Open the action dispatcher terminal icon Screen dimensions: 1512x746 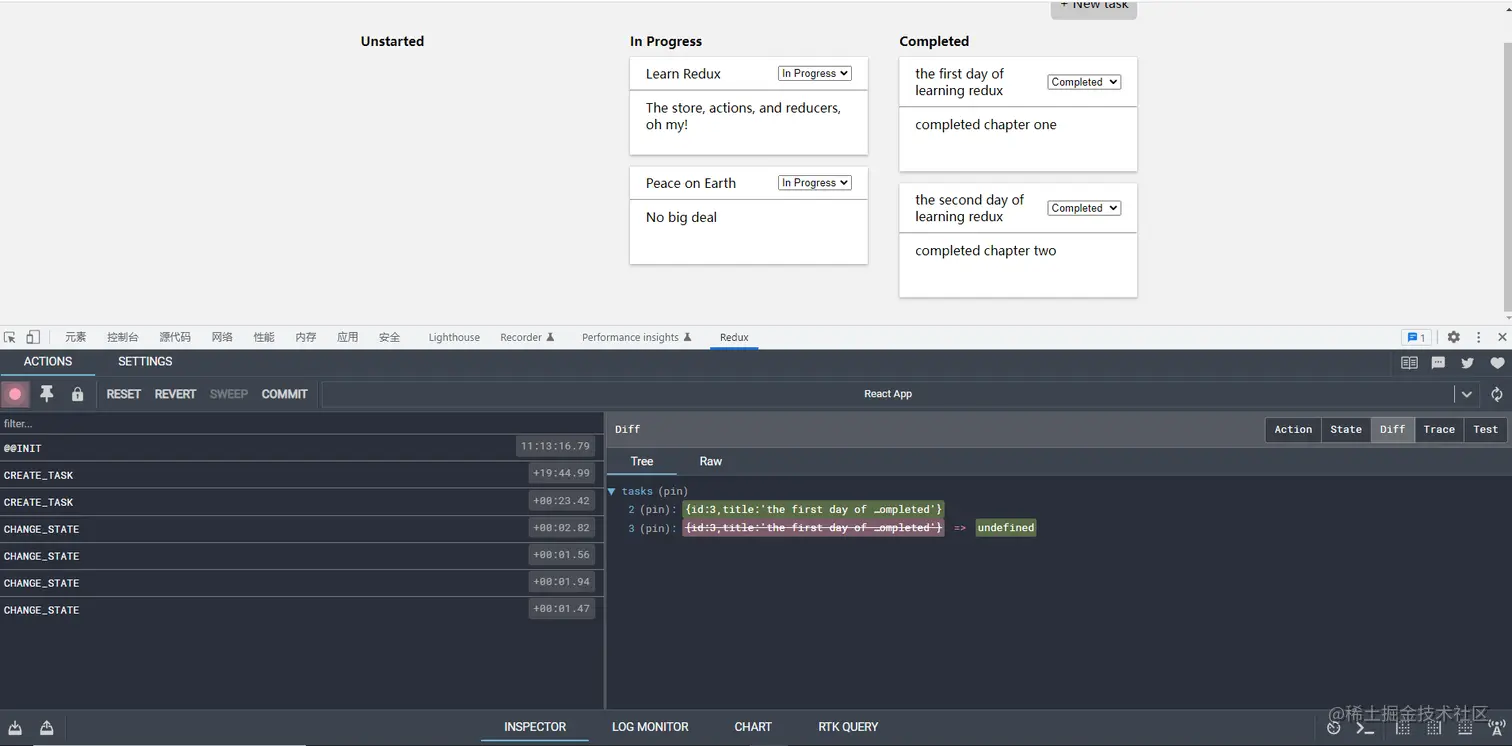(x=1364, y=727)
